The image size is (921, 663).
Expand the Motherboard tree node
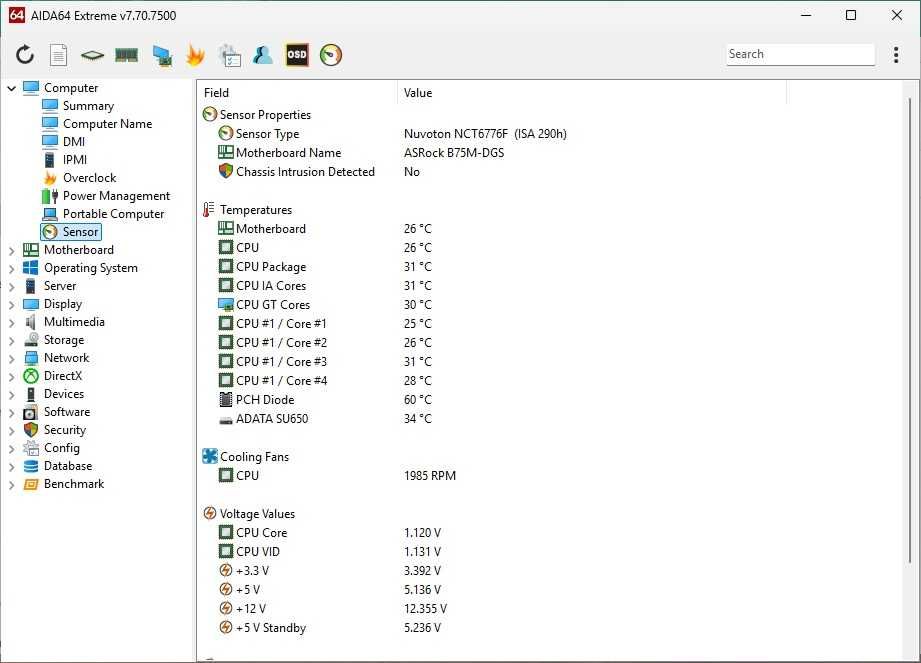(12, 250)
